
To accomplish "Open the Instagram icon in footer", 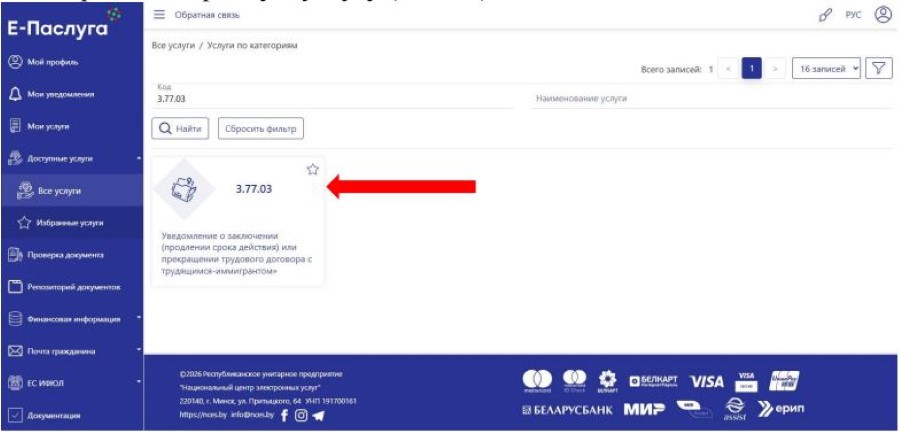I will point(301,415).
